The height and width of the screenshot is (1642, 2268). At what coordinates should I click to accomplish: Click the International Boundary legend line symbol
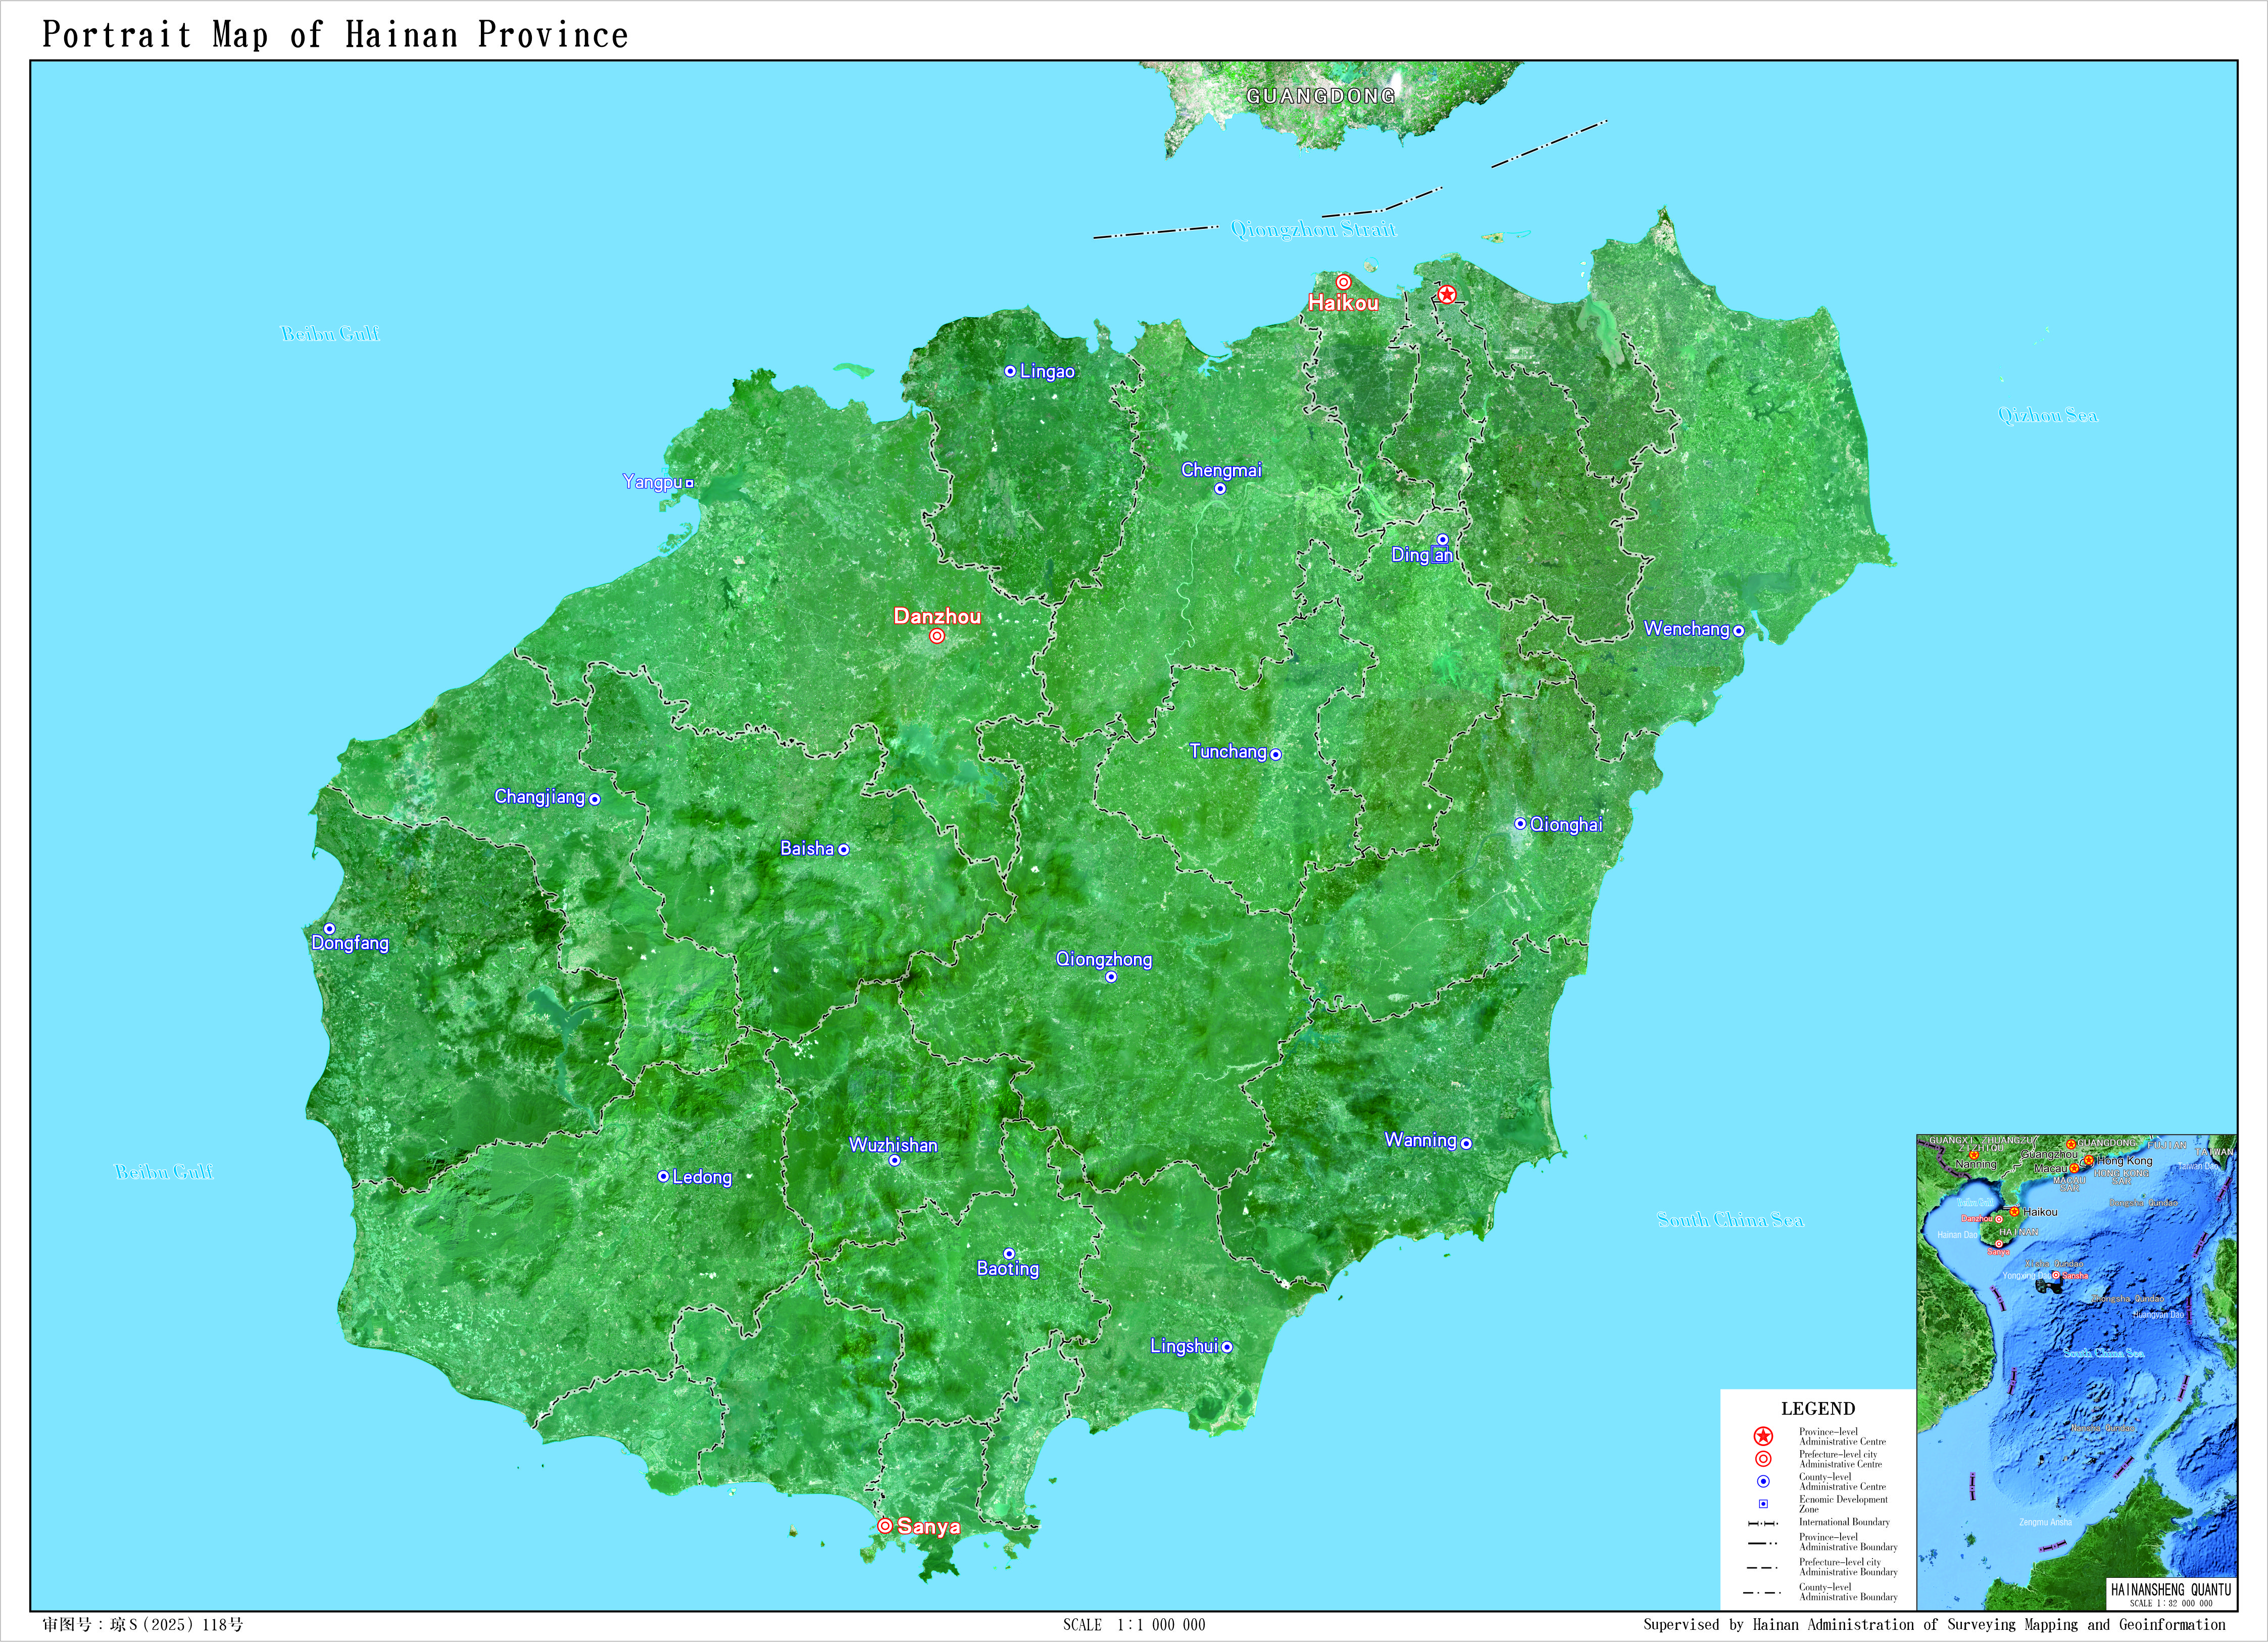coord(1762,1523)
